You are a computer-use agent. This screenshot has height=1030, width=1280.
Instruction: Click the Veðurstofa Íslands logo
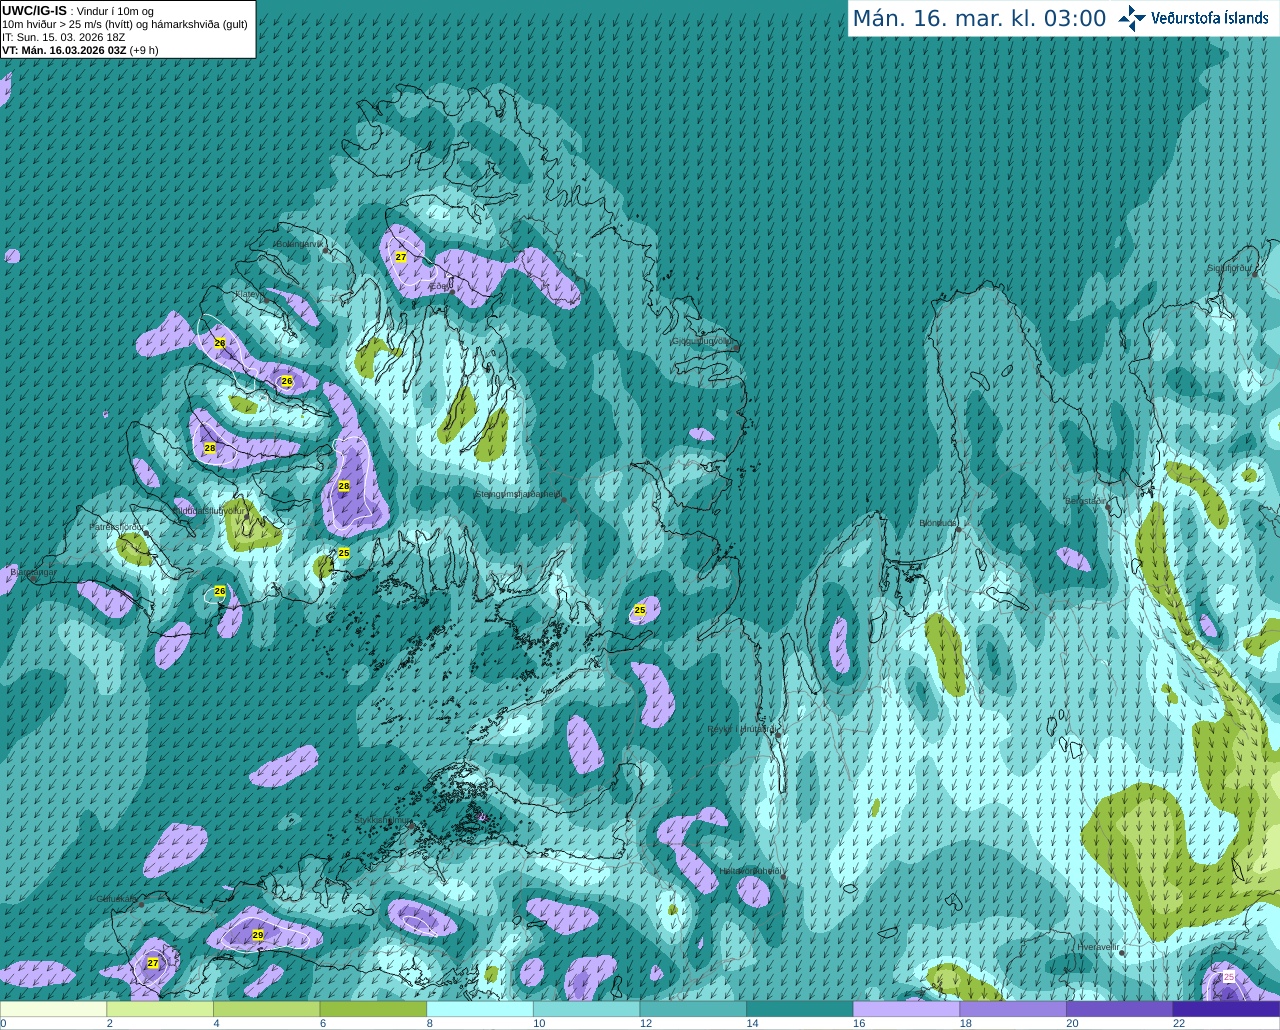1193,18
